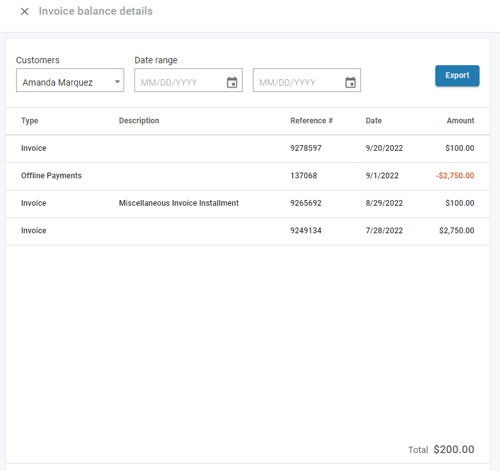Sort by the Date column header

pos(373,121)
